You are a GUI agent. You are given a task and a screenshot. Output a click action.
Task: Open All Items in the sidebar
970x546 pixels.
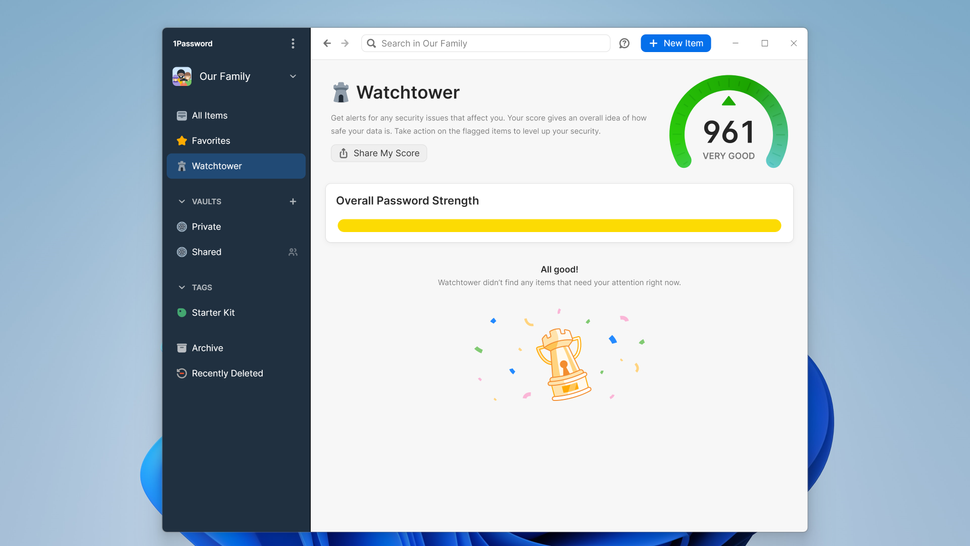[x=236, y=116]
